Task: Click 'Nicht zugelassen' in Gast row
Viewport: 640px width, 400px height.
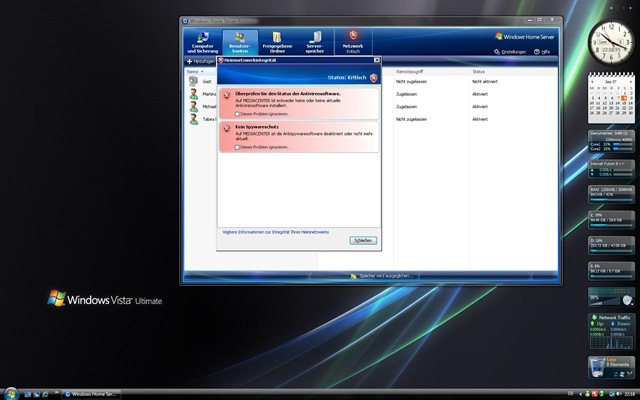Action: point(411,82)
